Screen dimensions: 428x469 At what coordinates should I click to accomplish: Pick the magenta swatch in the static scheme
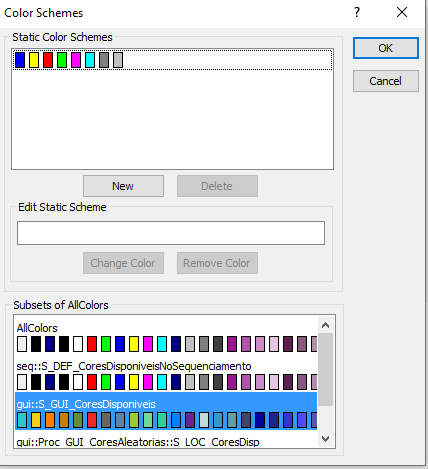tap(76, 60)
